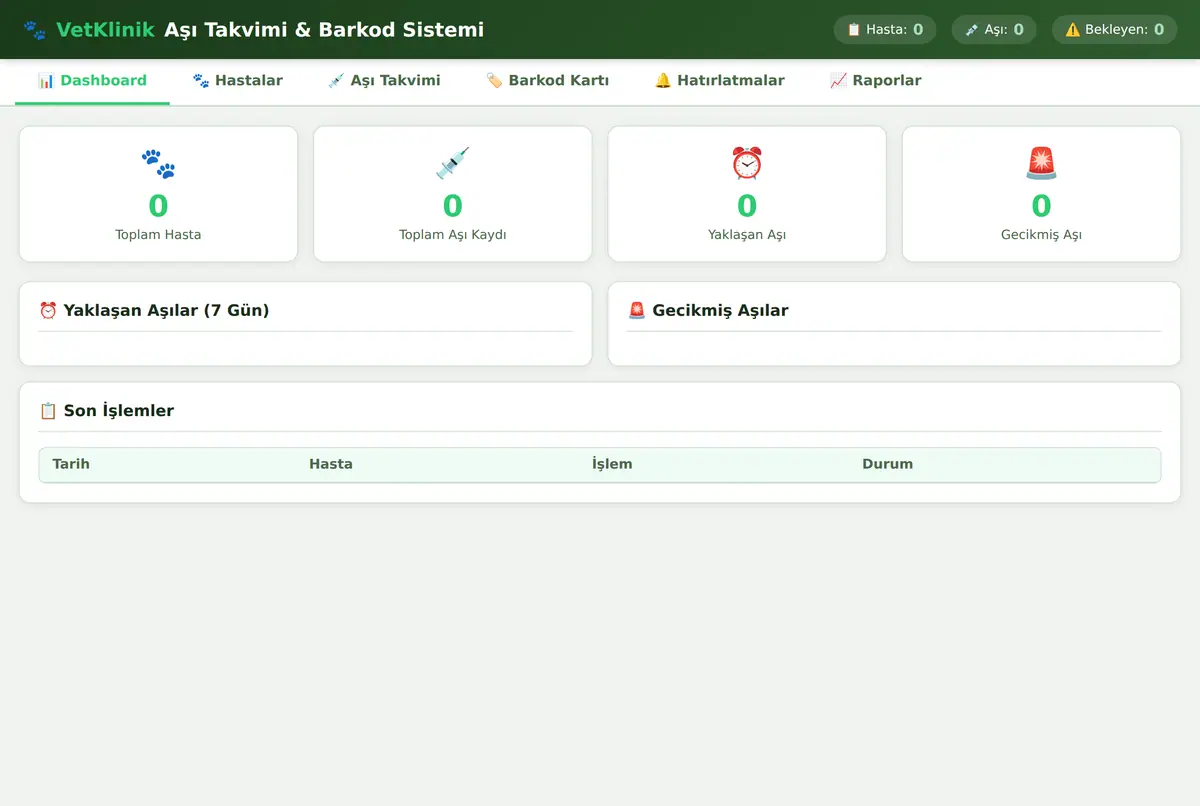Click the Yaklaşan Aşı card label
The height and width of the screenshot is (806, 1200).
747,235
